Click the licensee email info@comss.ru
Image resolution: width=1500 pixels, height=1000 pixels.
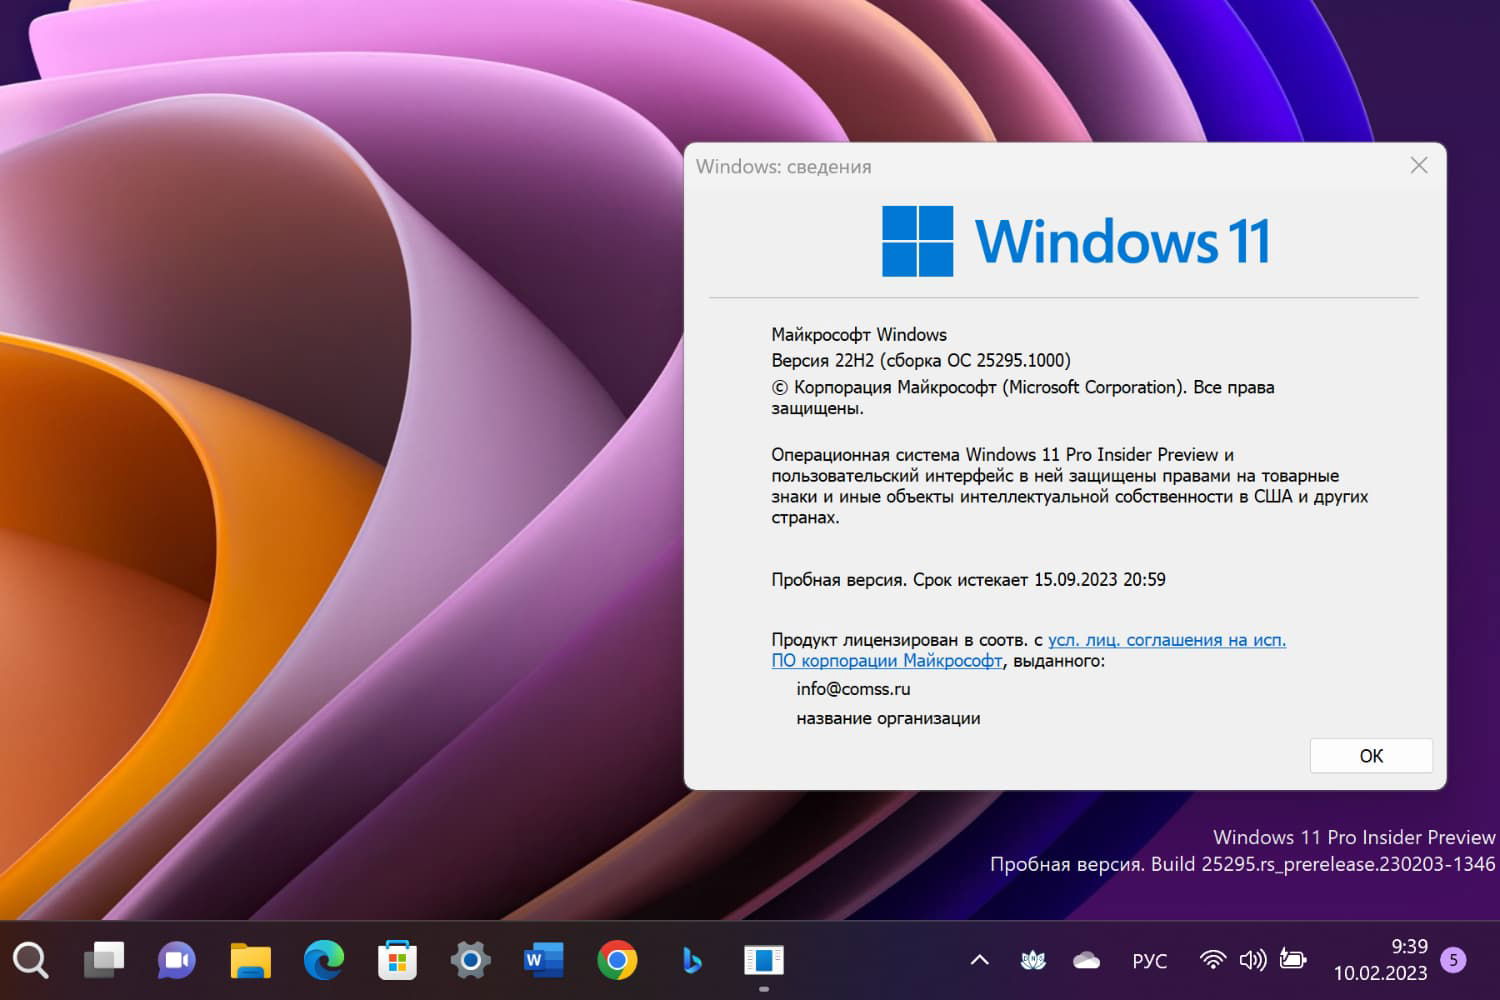[x=853, y=688]
